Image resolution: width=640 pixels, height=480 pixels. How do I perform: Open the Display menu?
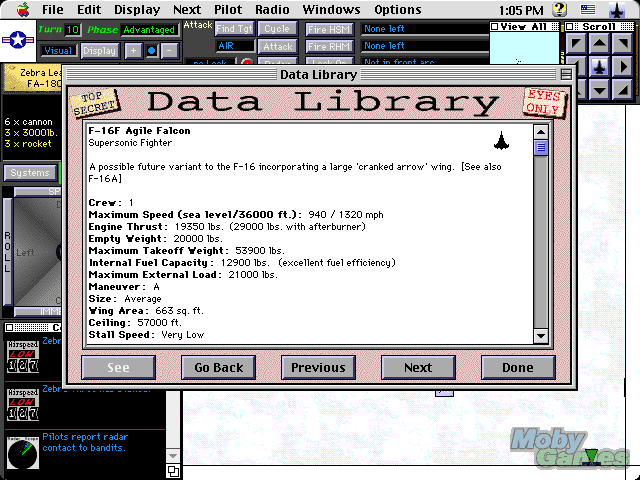coord(137,9)
